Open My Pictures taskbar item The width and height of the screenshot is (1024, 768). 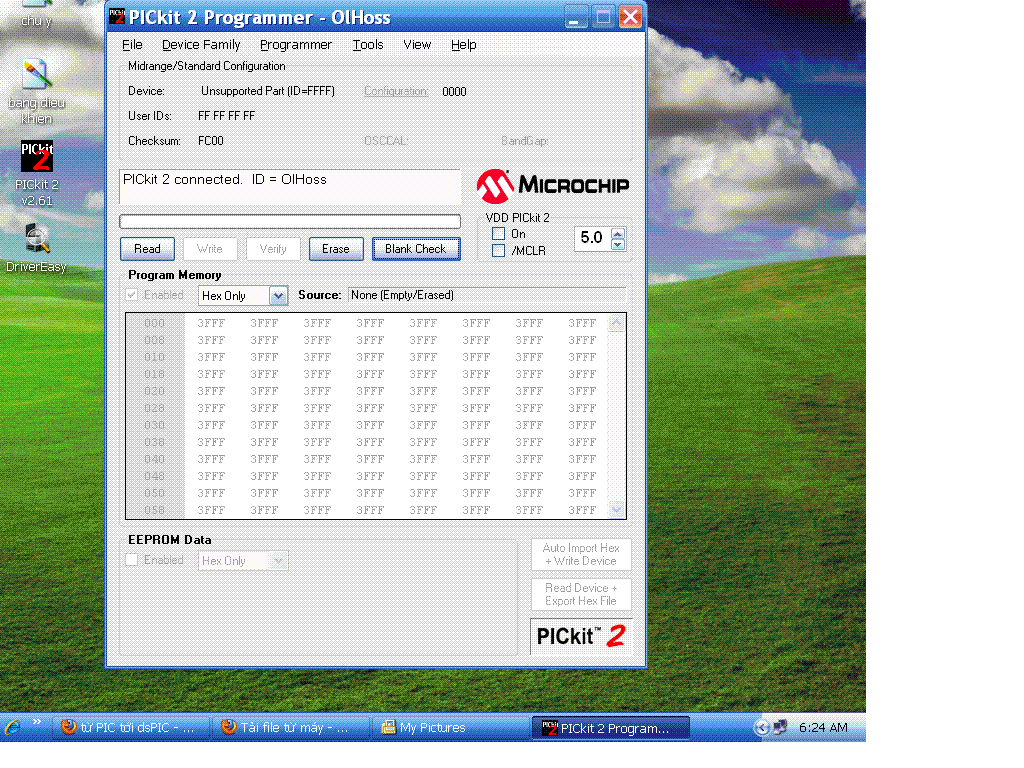pyautogui.click(x=451, y=728)
